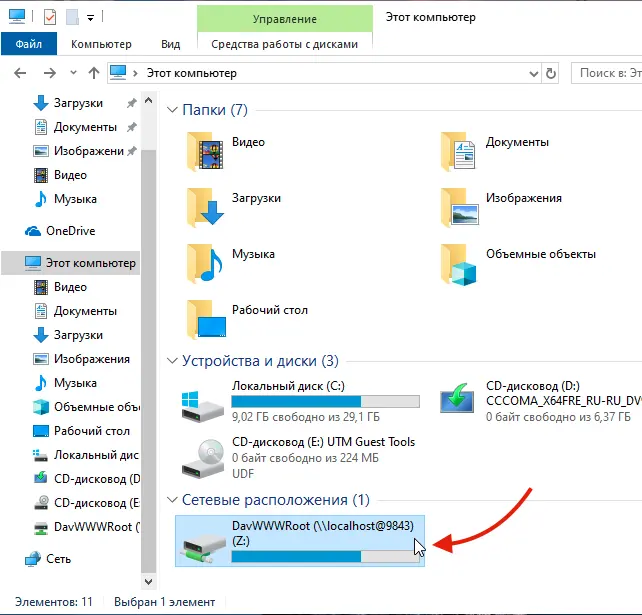Screen dimensions: 642x615
Task: Open the Управление contextual tab
Action: pyautogui.click(x=285, y=19)
